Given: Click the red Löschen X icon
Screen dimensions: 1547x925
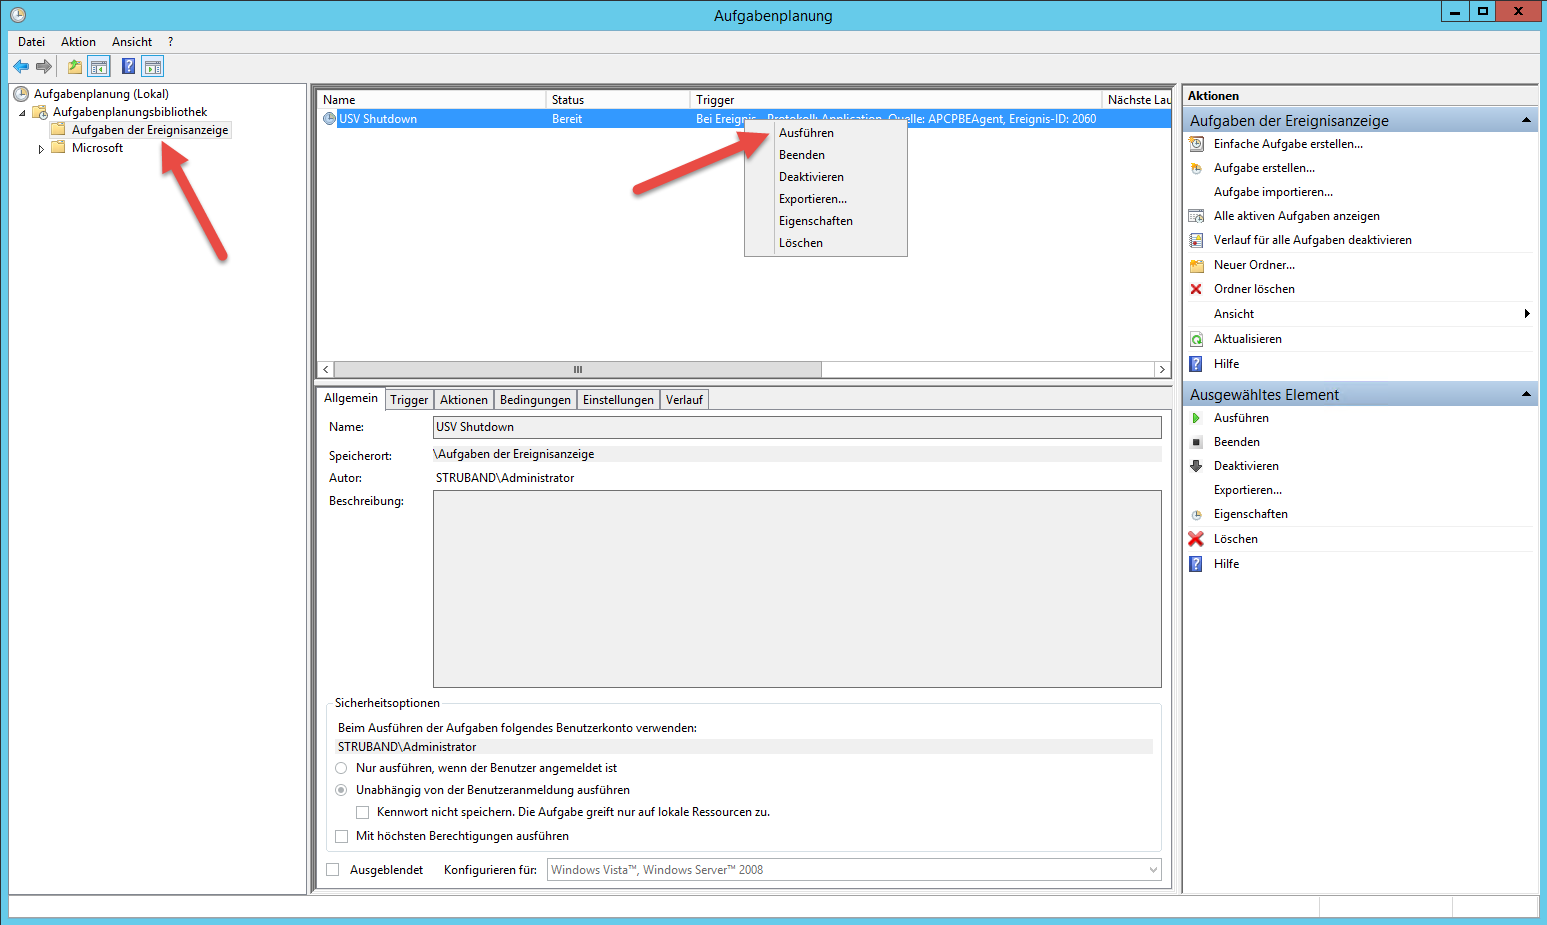Looking at the screenshot, I should [x=1196, y=539].
